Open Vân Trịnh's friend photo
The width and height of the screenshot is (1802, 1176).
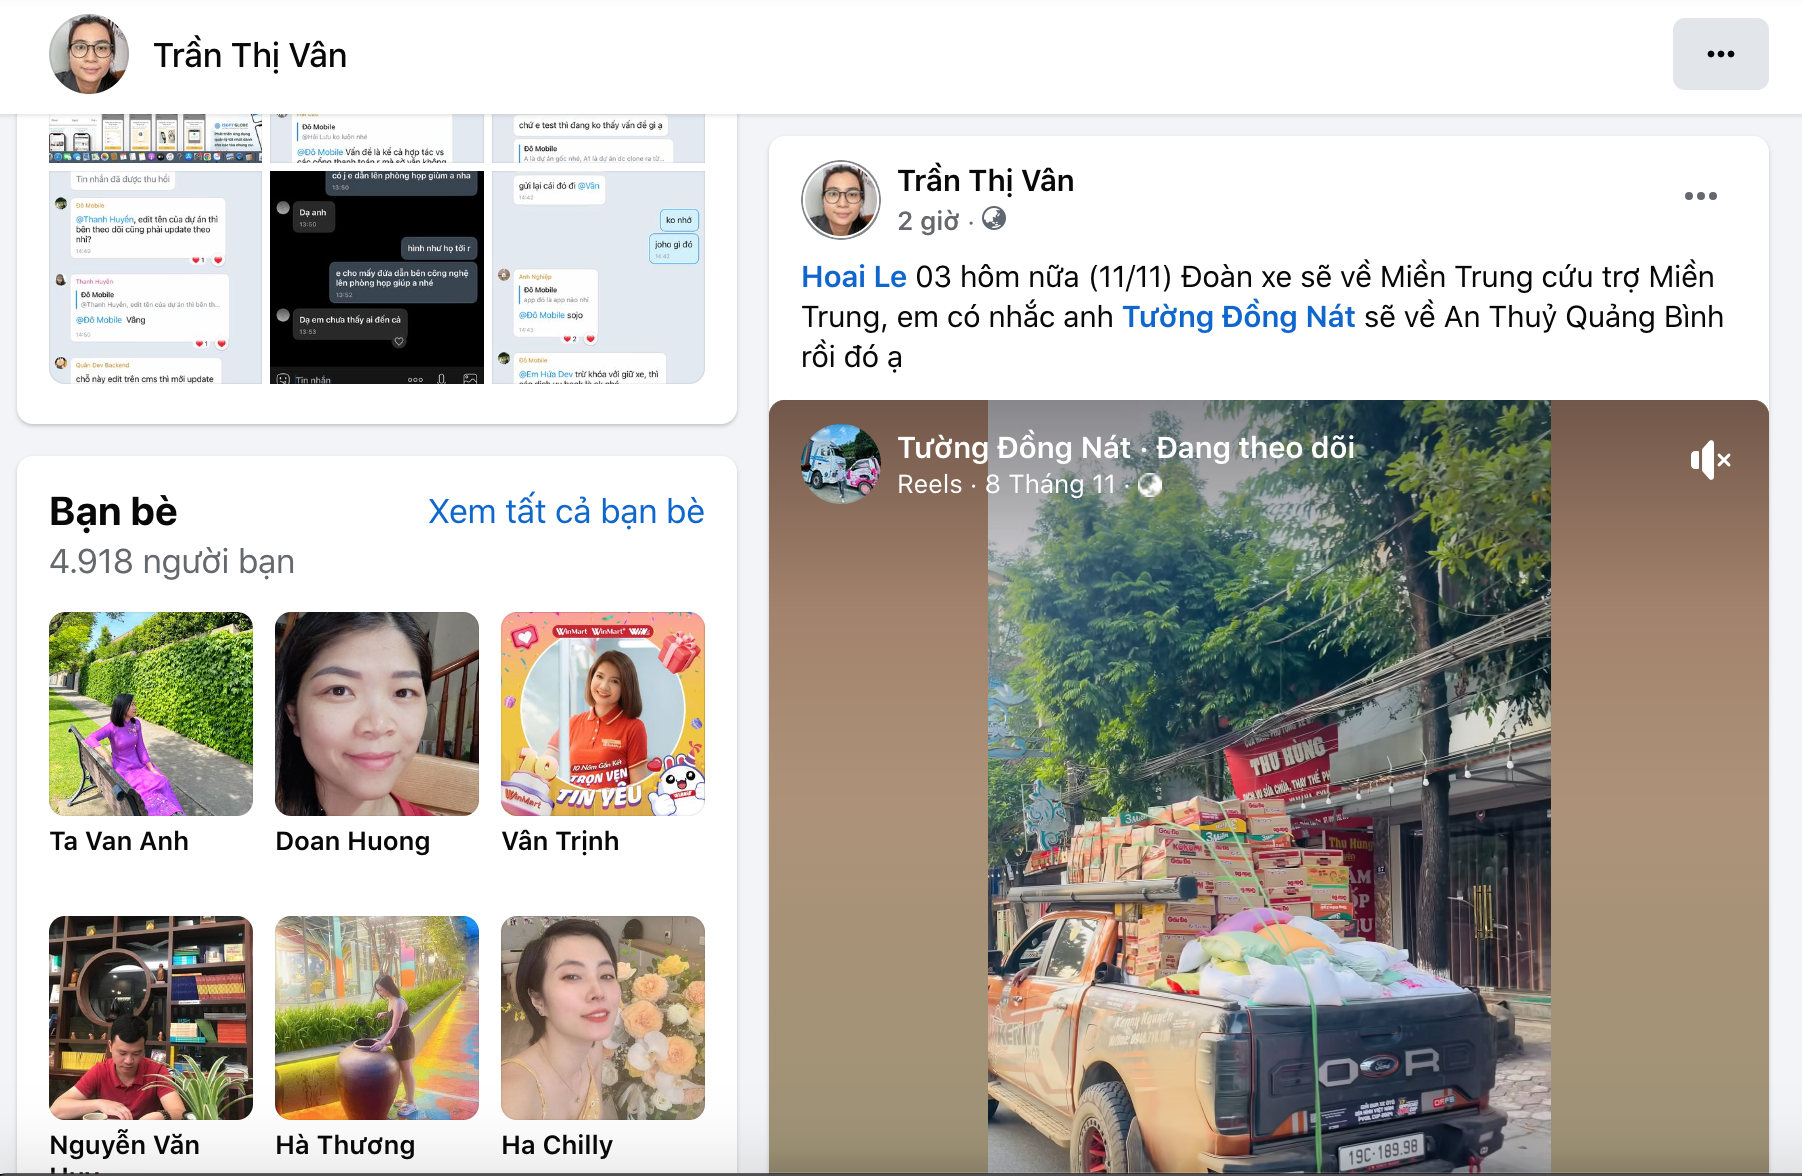(x=603, y=714)
